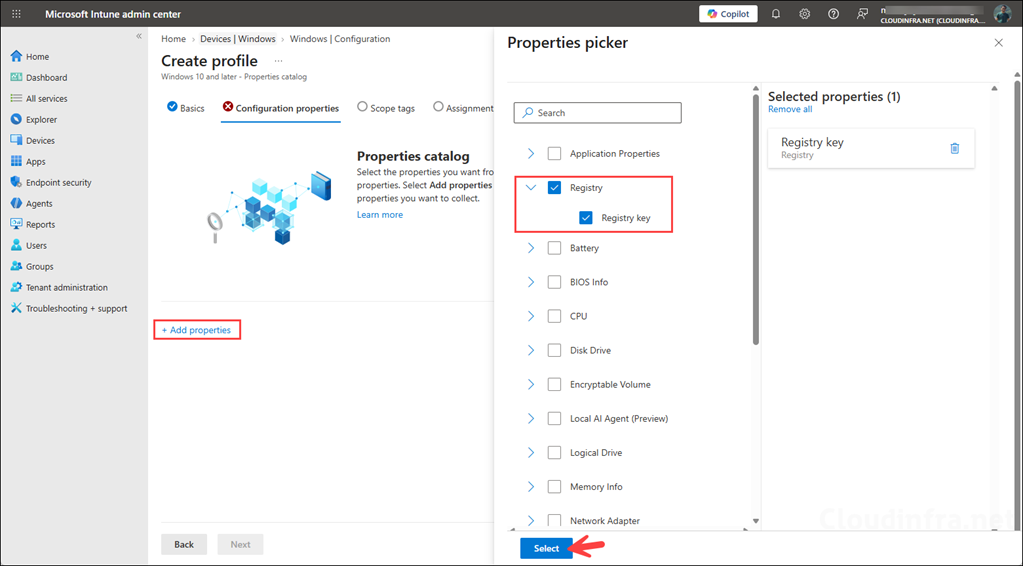Go to Home breadcrumb link
1024x566 pixels.
click(x=173, y=39)
